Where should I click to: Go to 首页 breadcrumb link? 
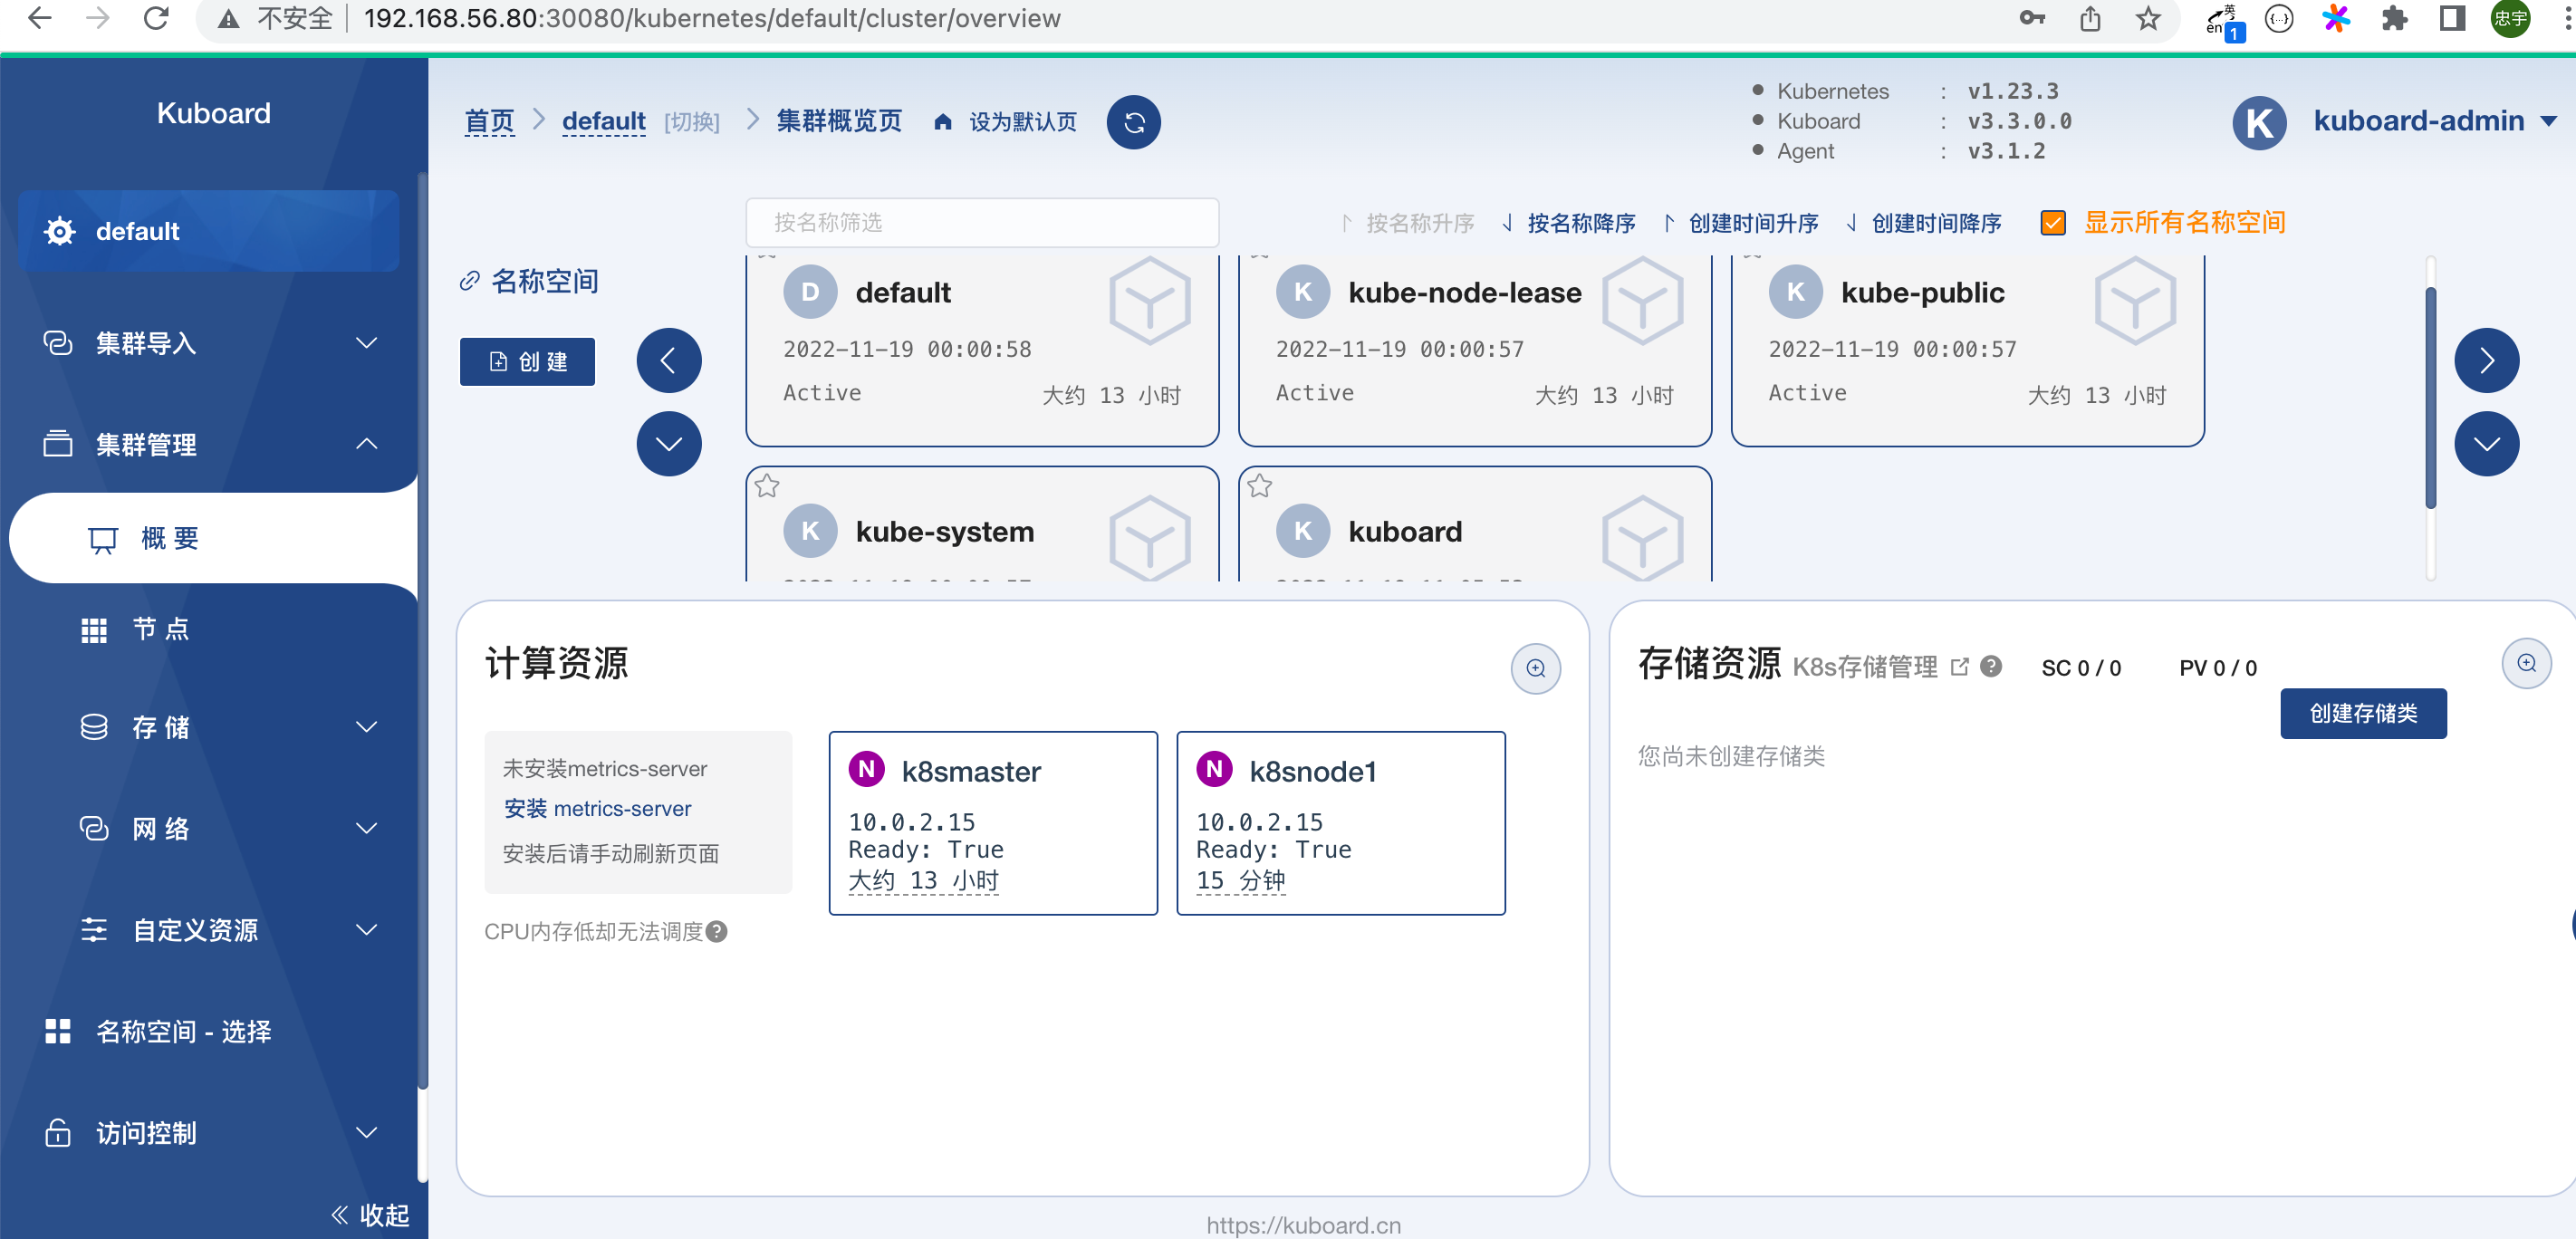pos(489,122)
